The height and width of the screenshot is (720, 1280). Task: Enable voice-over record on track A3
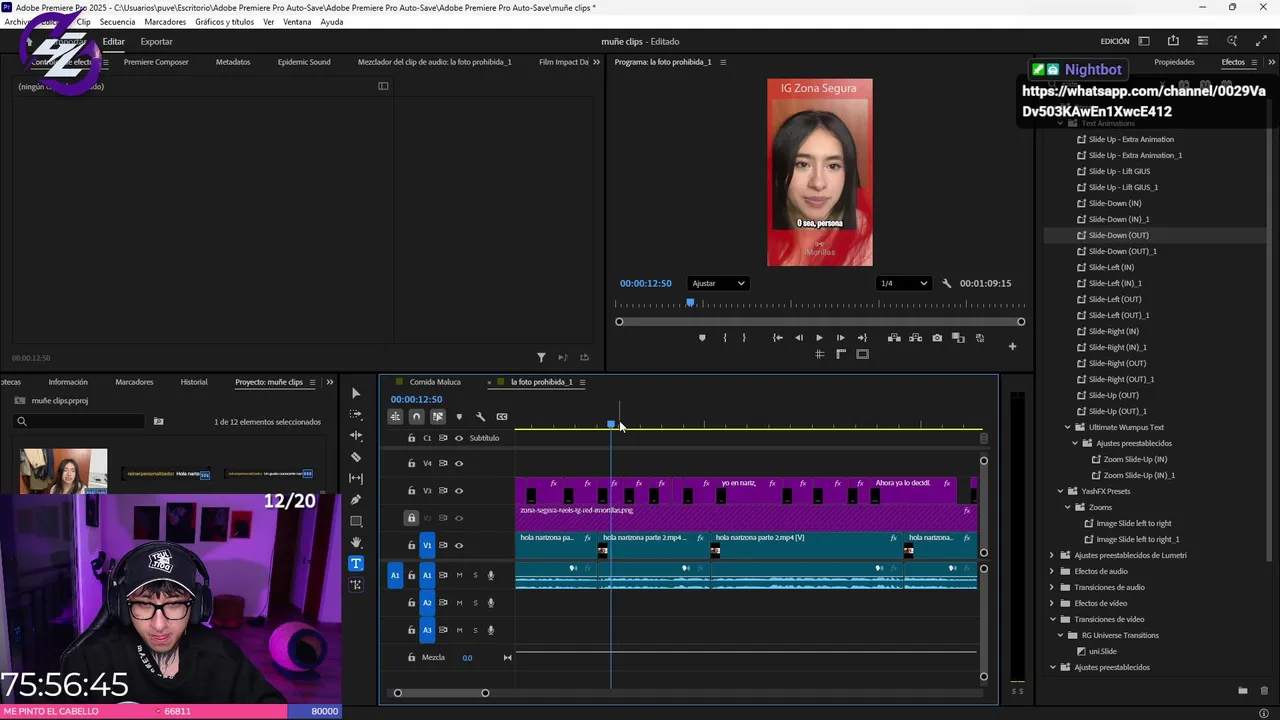pyautogui.click(x=491, y=630)
